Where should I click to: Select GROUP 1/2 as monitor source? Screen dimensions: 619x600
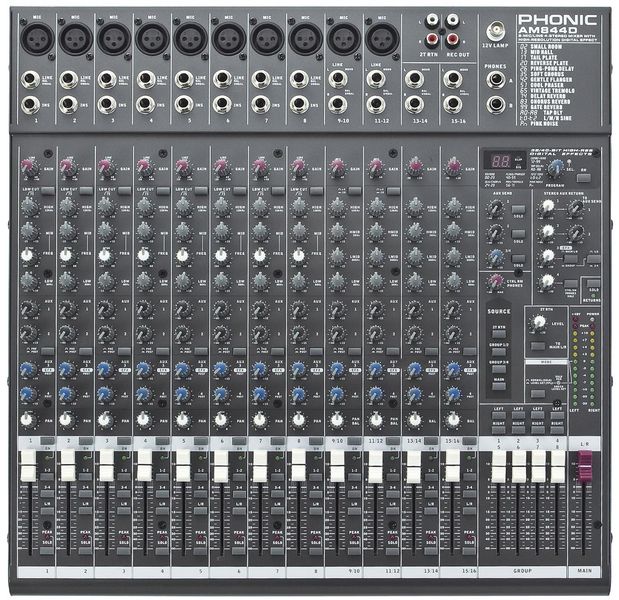499,351
